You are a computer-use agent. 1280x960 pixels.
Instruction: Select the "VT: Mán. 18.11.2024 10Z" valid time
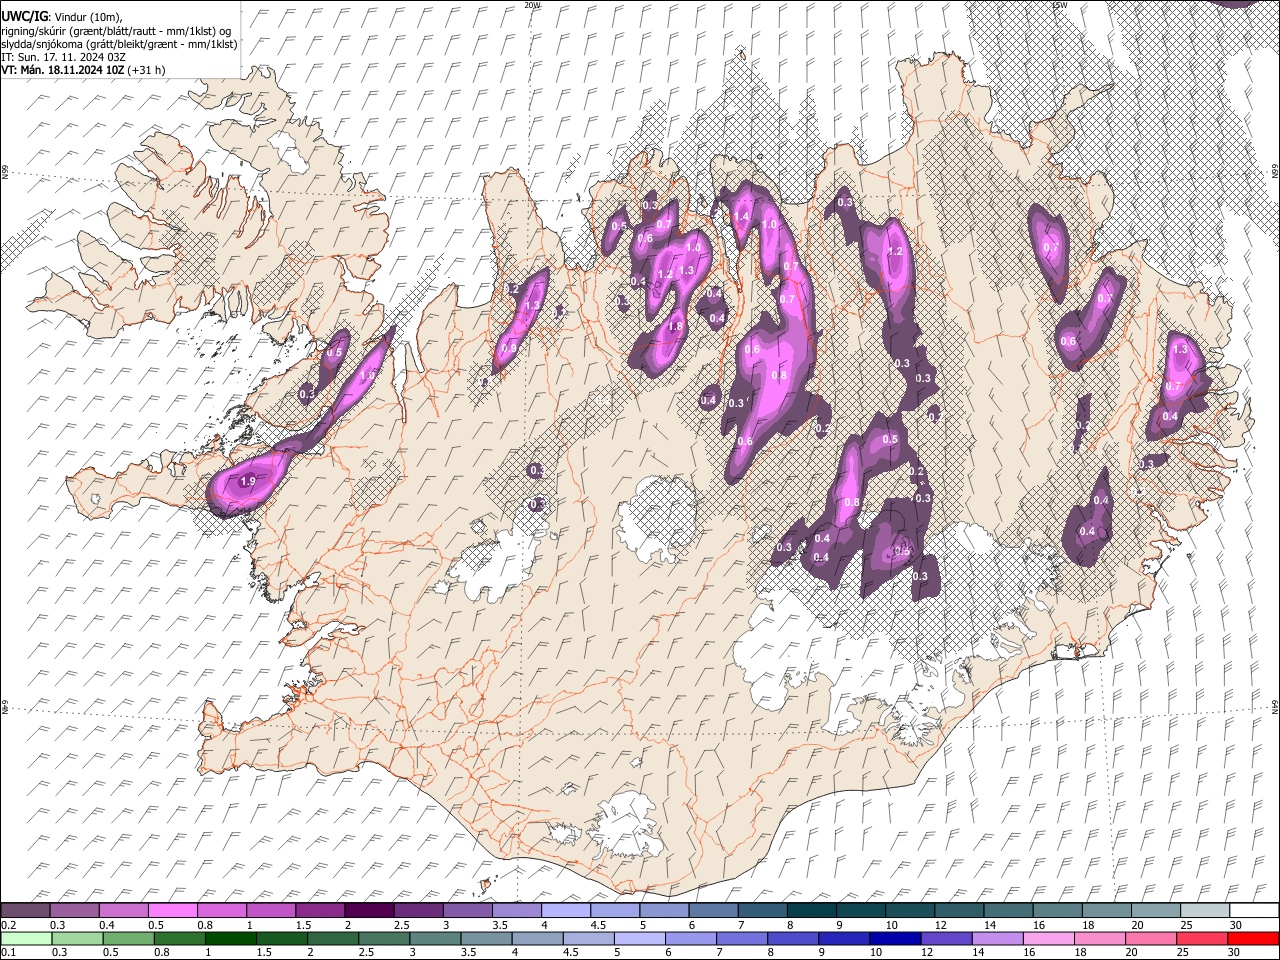click(64, 70)
